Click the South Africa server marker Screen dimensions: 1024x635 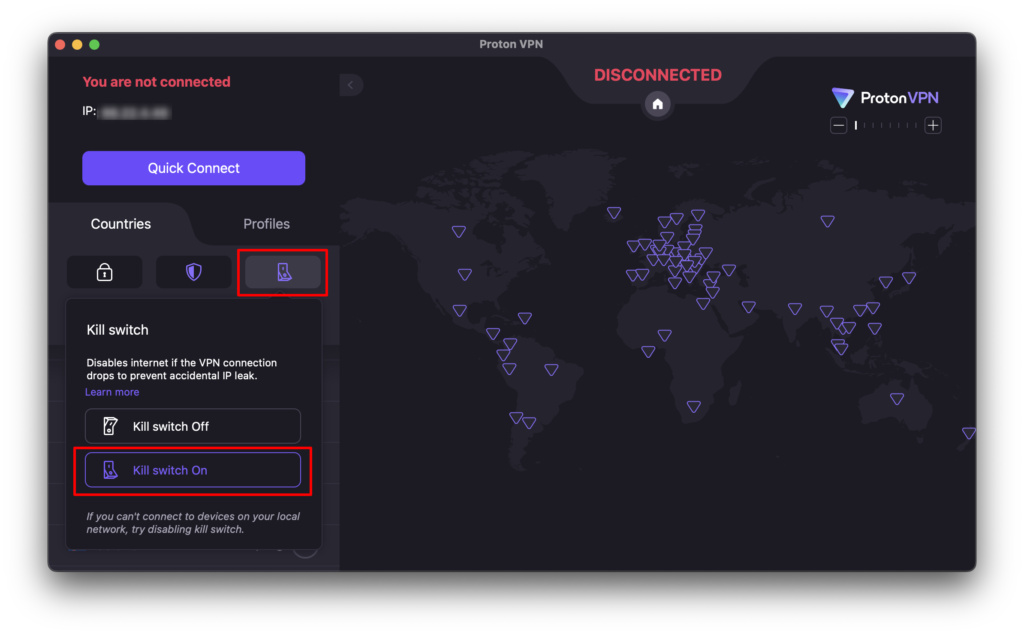tap(694, 406)
